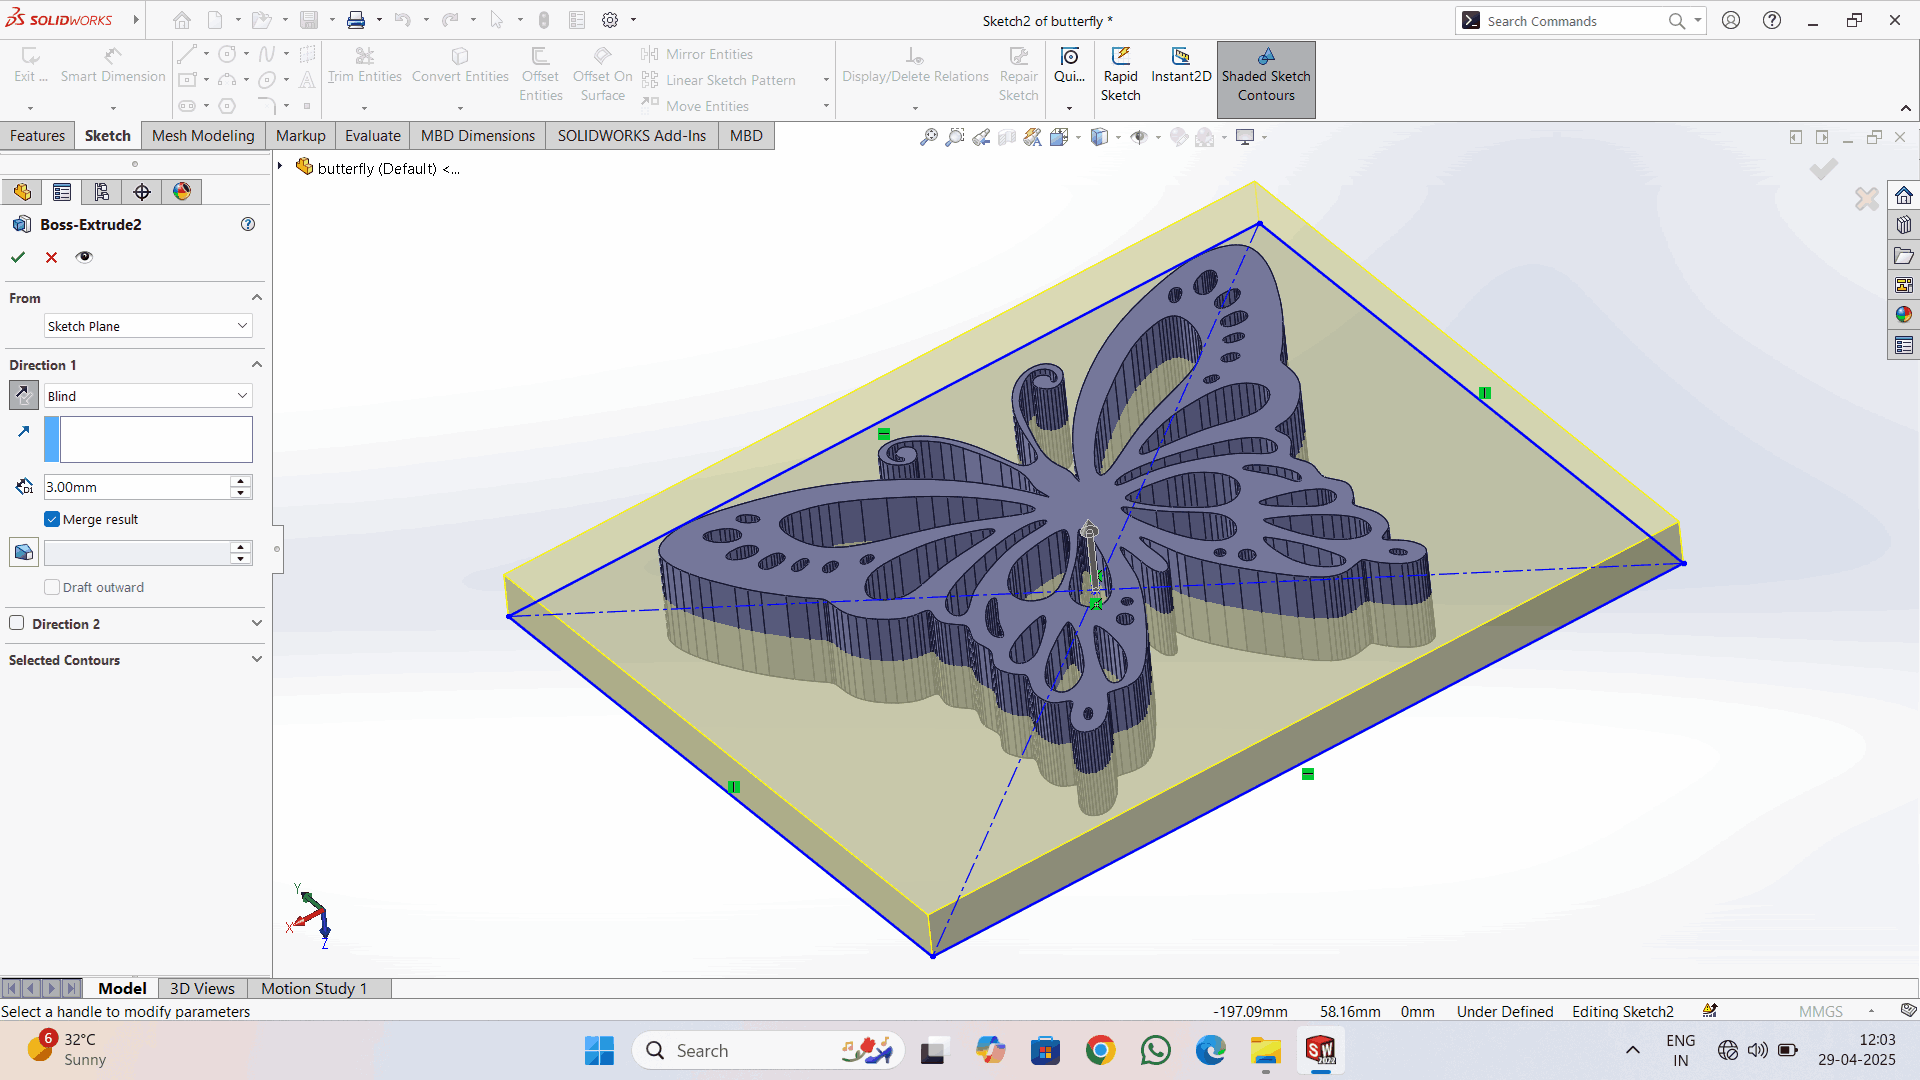
Task: Click the Zoom to Area icon
Action: tap(955, 137)
